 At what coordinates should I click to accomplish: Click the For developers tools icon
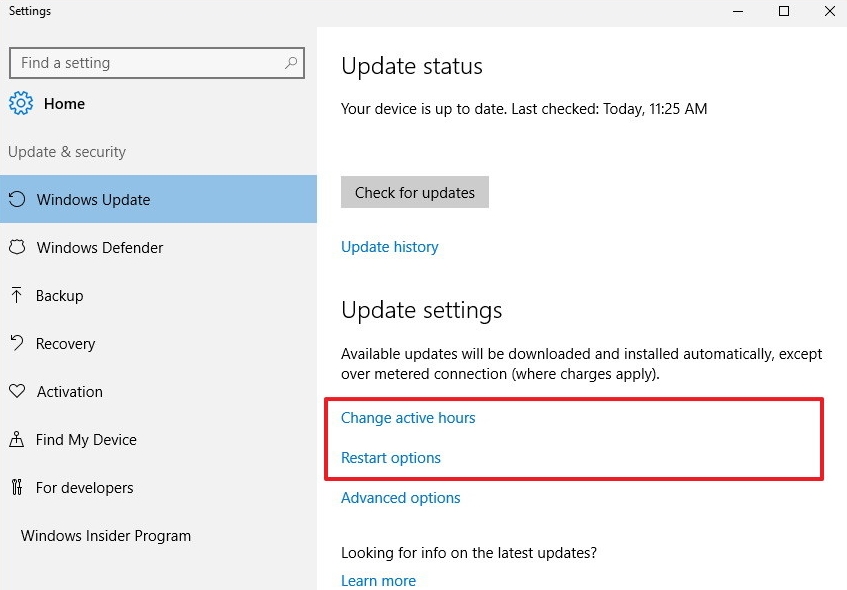click(16, 487)
